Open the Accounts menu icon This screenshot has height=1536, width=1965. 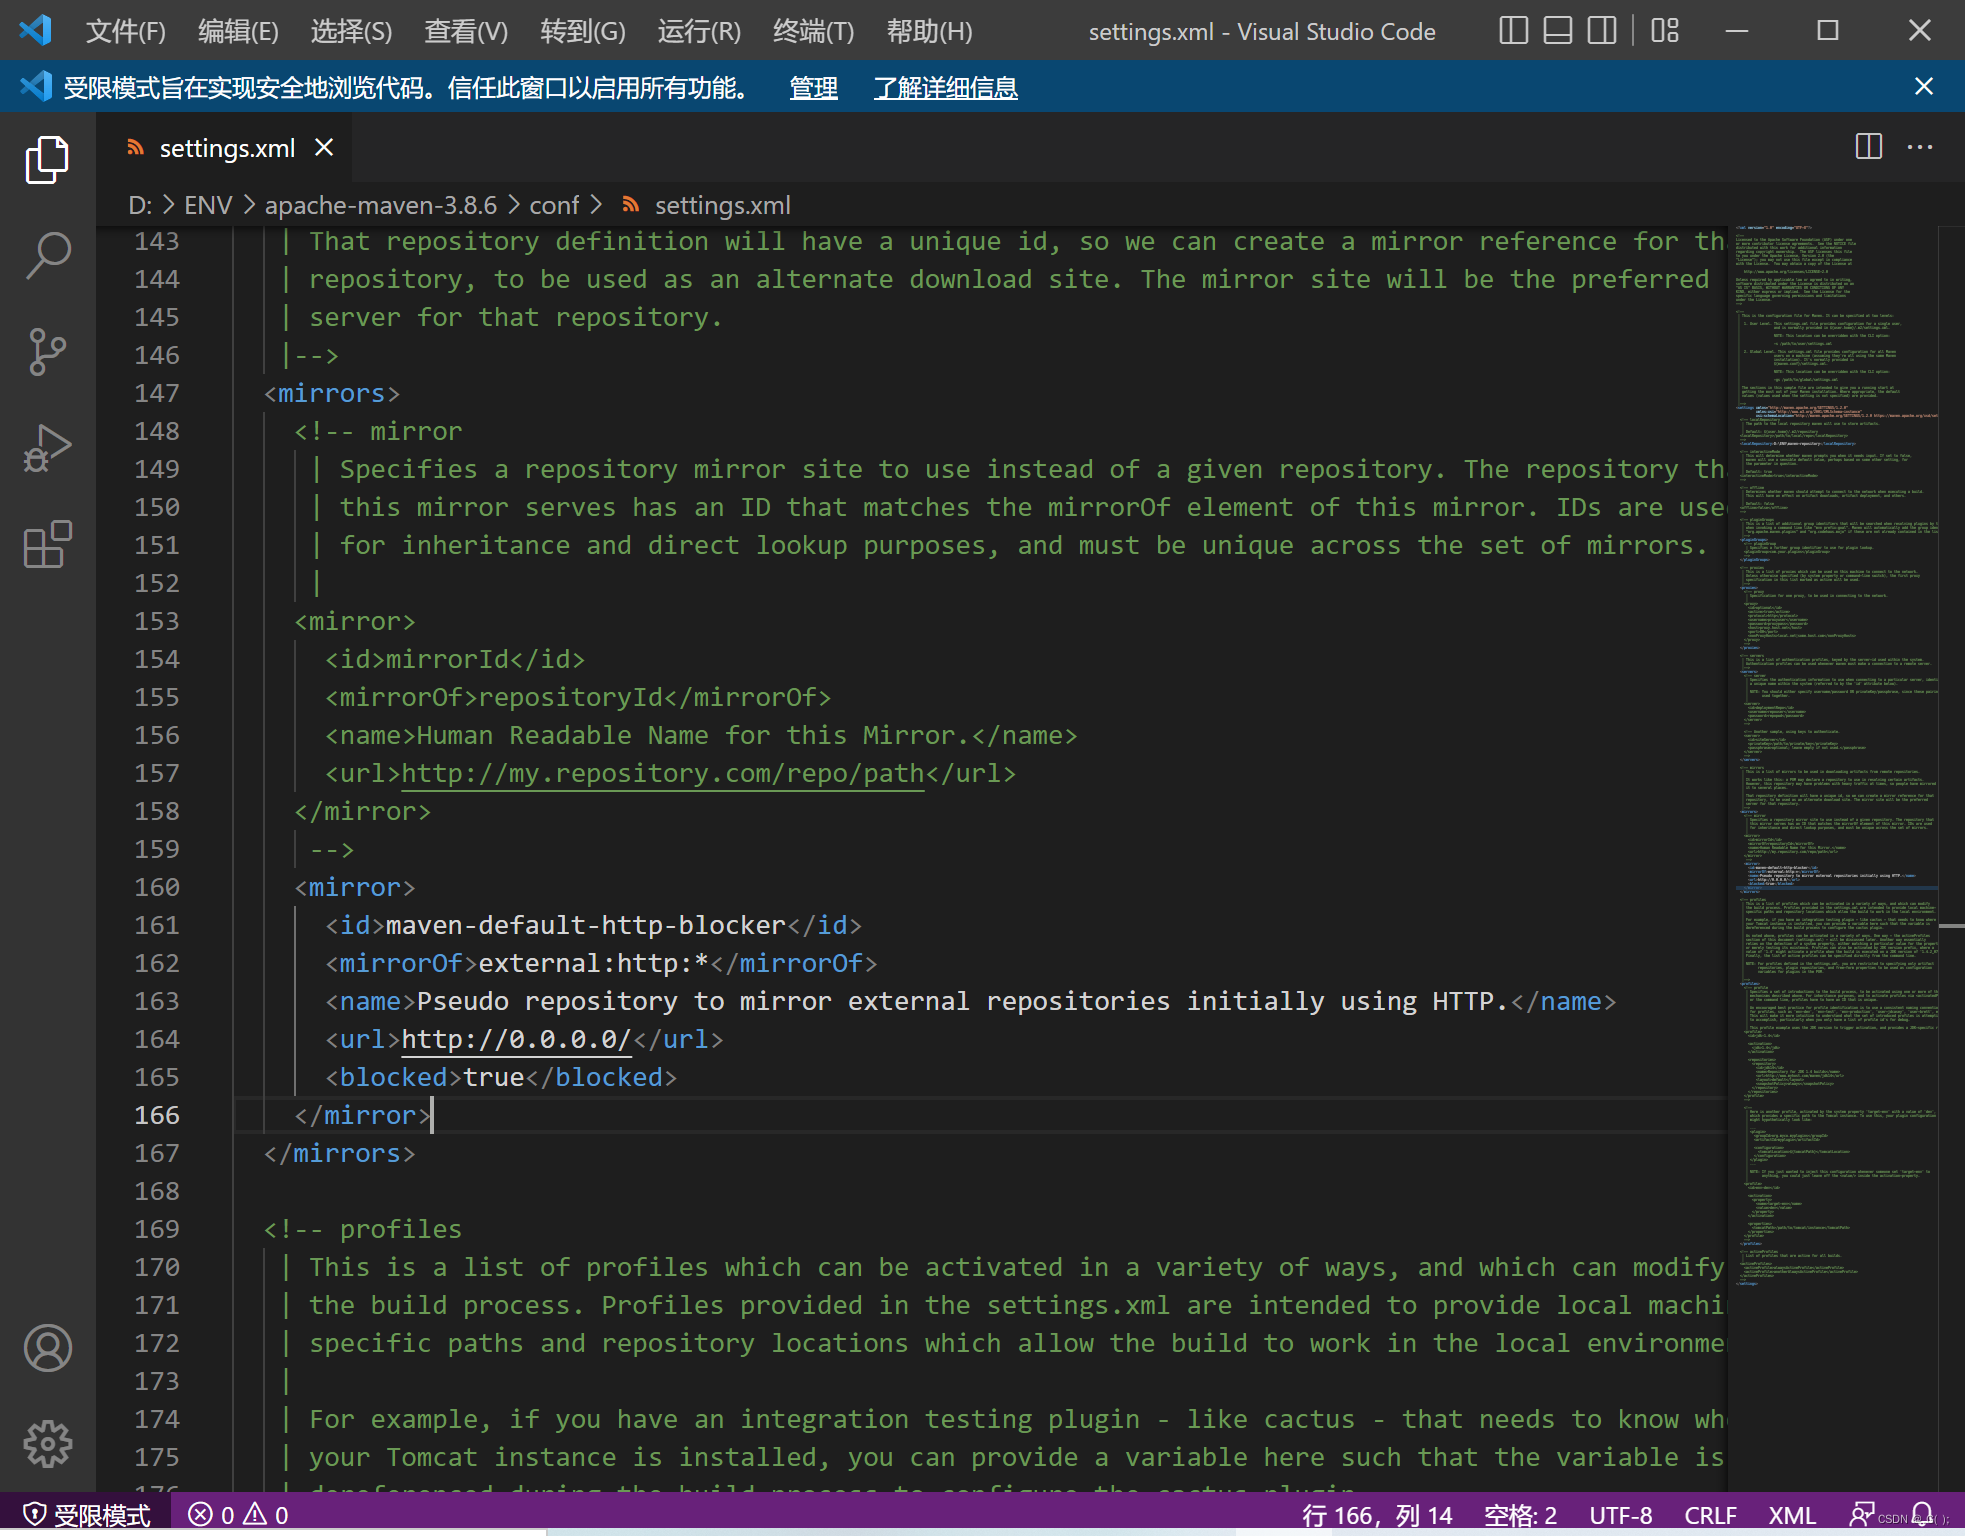pos(47,1348)
